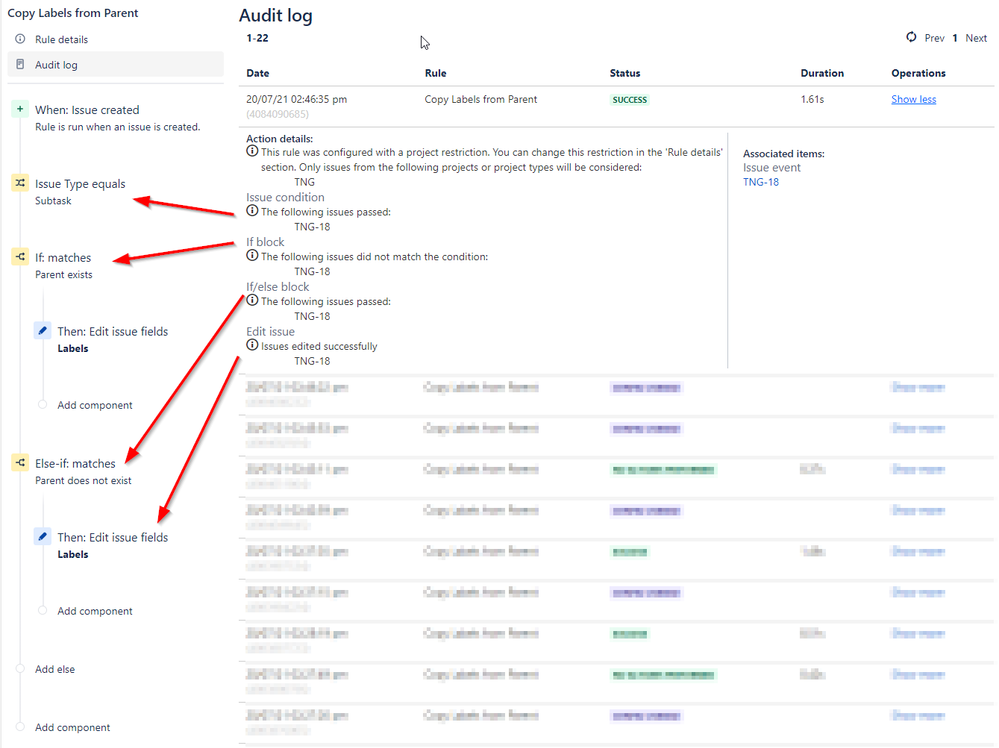The image size is (999, 748).
Task: Click the Else-if: matches branch icon
Action: (20, 463)
